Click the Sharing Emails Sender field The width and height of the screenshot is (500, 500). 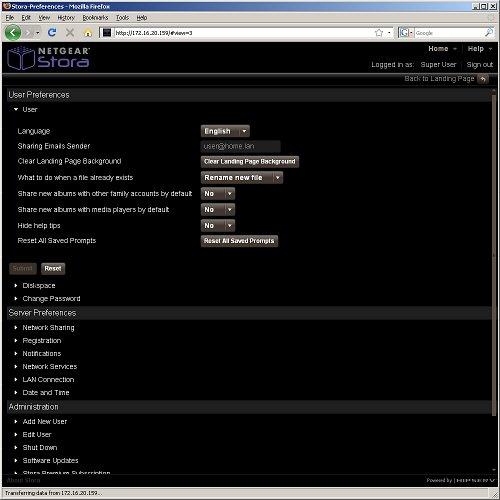[x=240, y=146]
